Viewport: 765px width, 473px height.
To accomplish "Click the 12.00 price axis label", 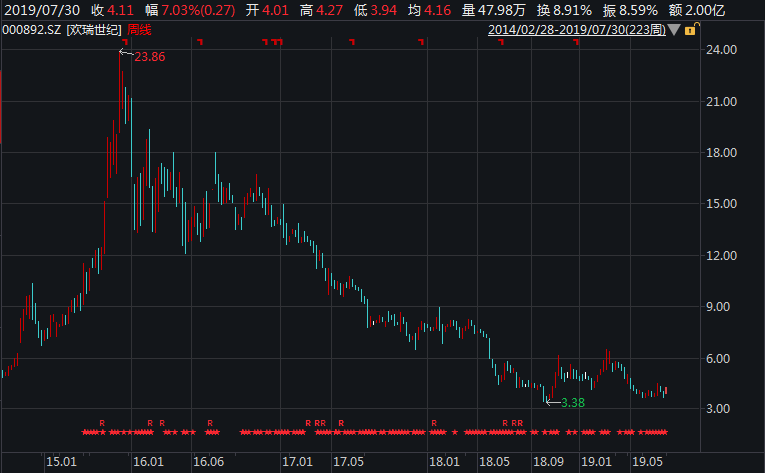I will tap(721, 255).
